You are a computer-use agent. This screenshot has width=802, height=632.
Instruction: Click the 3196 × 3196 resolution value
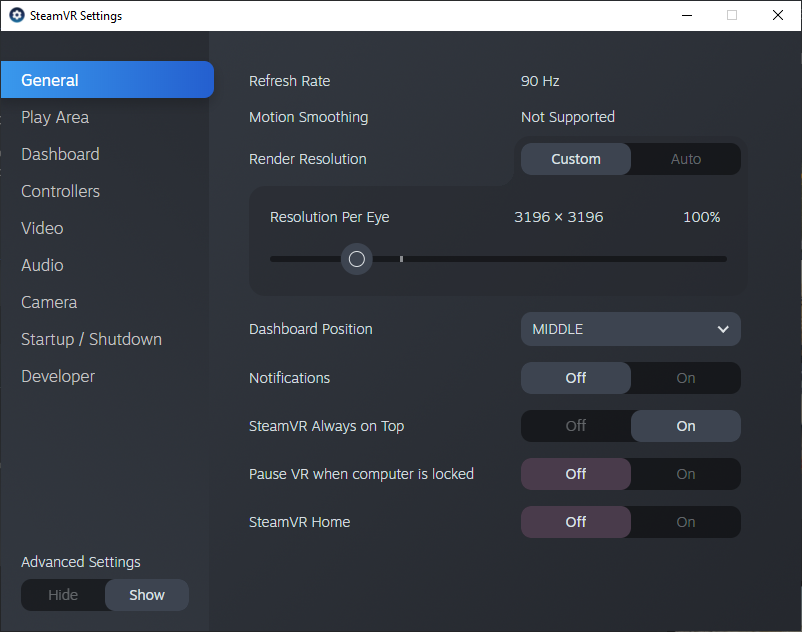pos(559,217)
